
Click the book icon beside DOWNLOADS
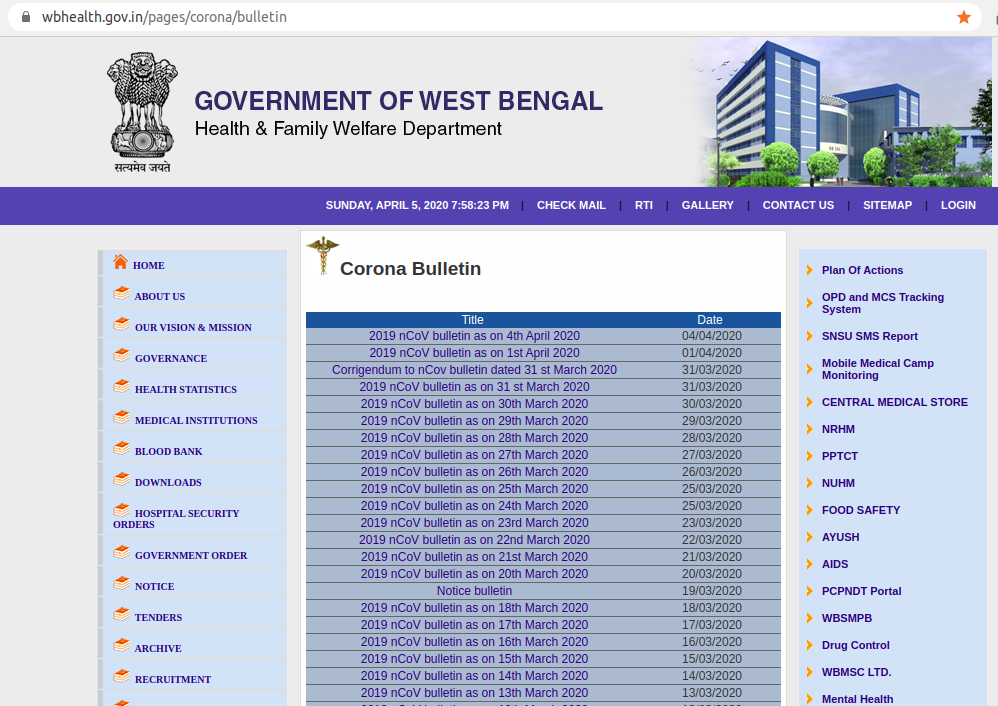coord(122,479)
